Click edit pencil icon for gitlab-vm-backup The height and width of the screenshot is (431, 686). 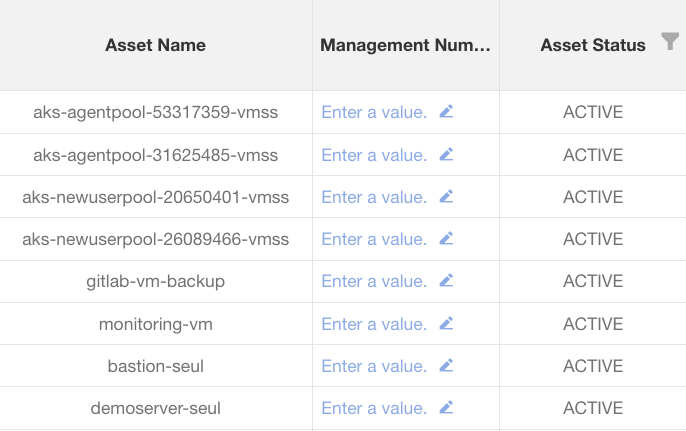[x=446, y=281]
